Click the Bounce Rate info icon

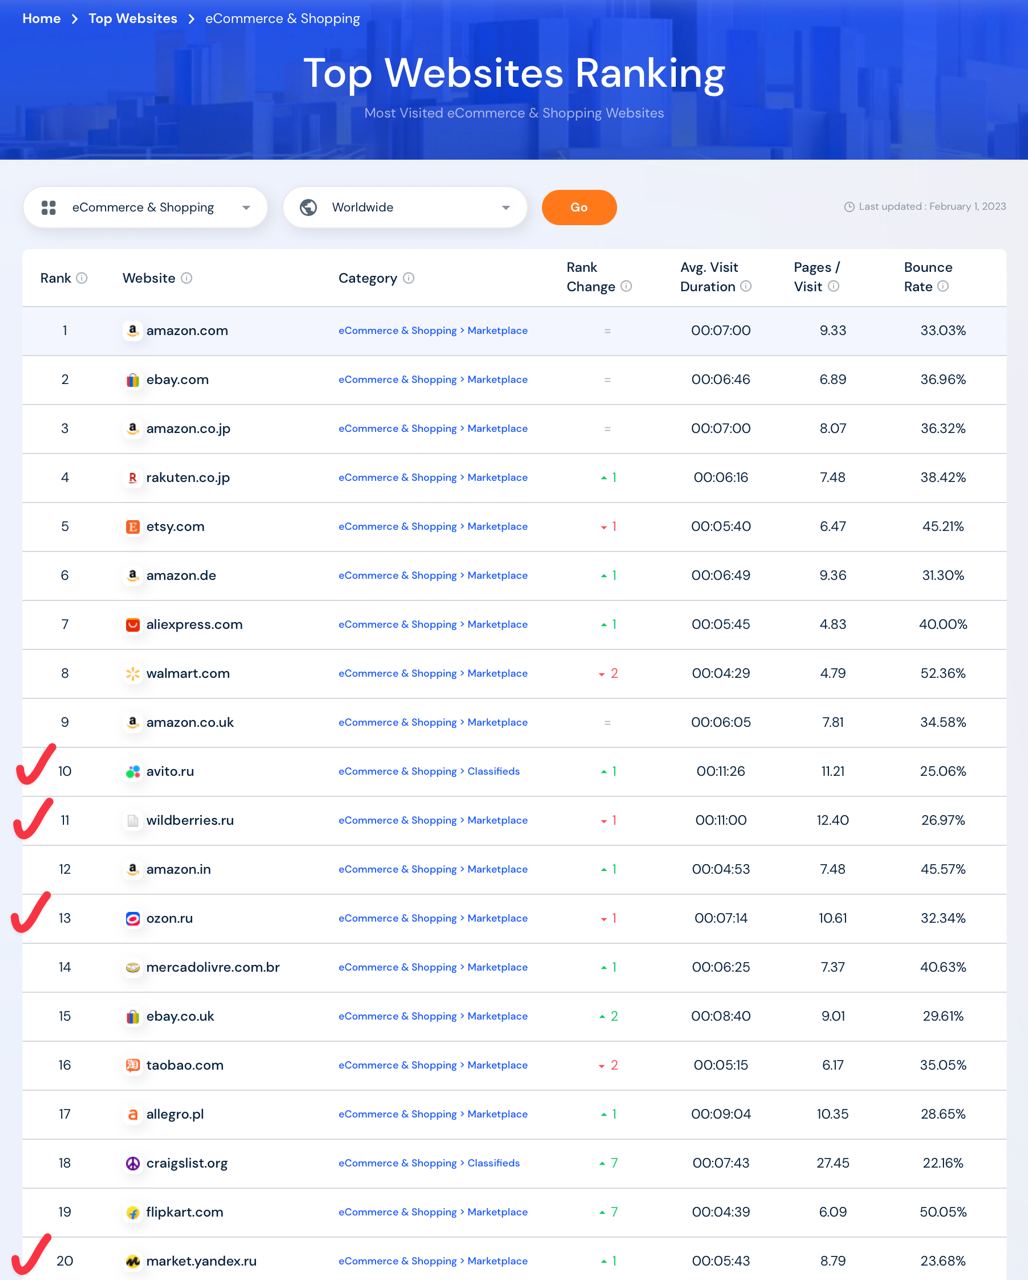pos(943,286)
